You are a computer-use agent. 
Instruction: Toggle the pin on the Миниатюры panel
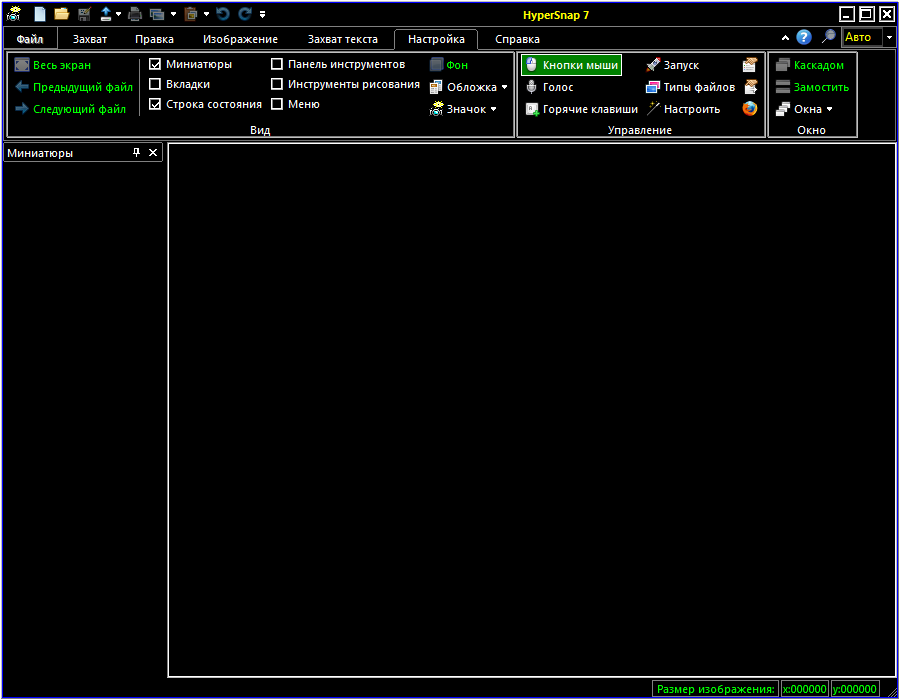point(136,153)
